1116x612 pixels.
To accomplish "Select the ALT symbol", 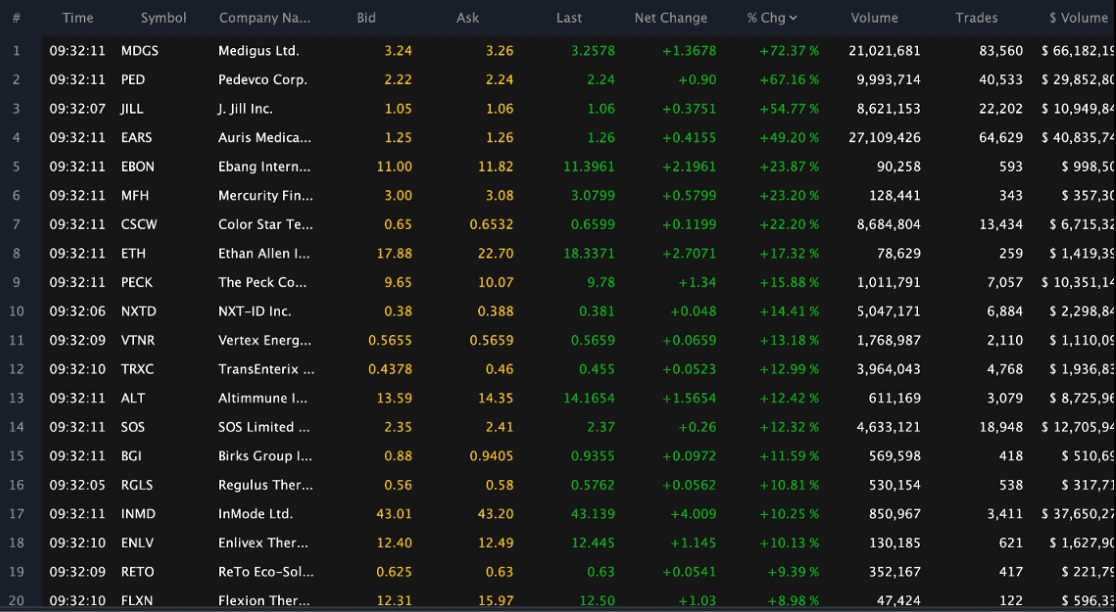I will pos(132,399).
